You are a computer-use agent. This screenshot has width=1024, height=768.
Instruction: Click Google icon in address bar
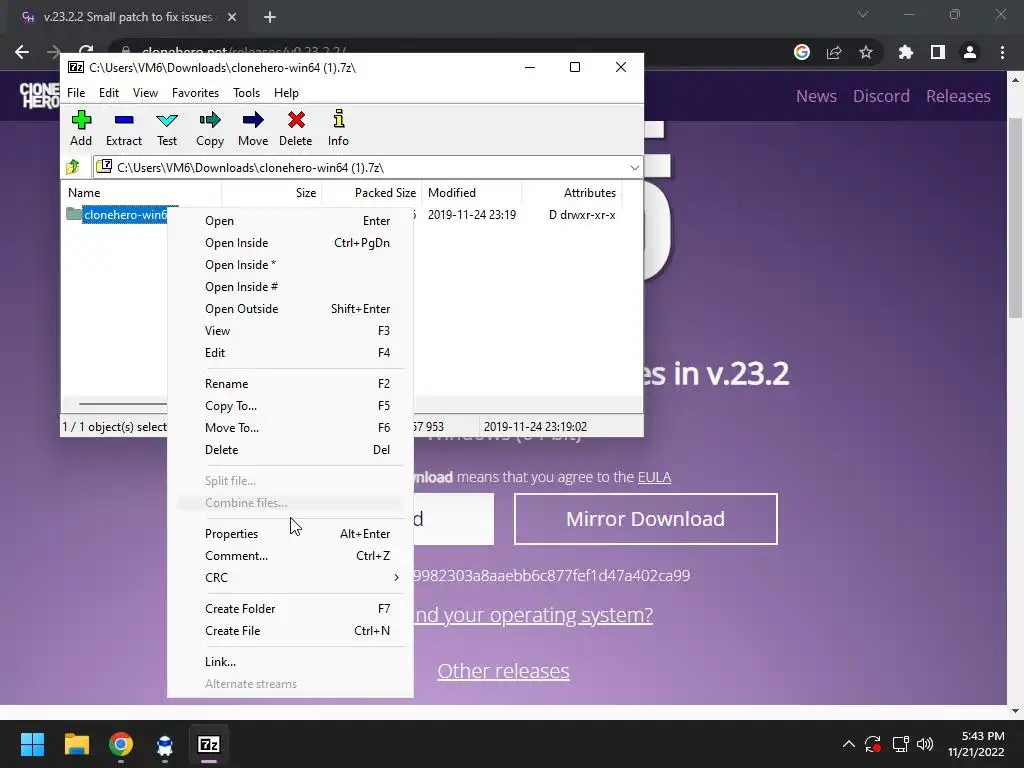(x=802, y=52)
